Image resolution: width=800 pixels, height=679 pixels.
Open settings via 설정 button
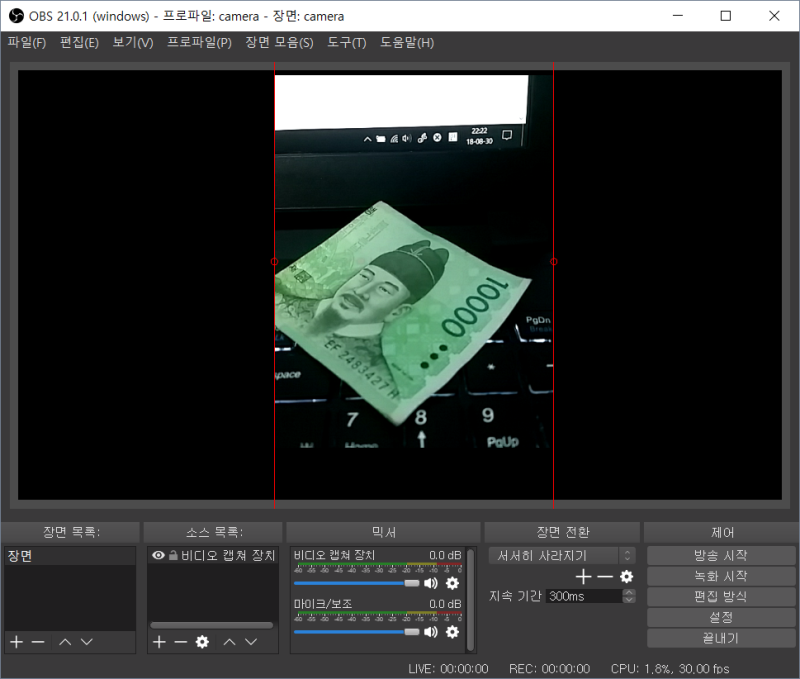tap(722, 617)
